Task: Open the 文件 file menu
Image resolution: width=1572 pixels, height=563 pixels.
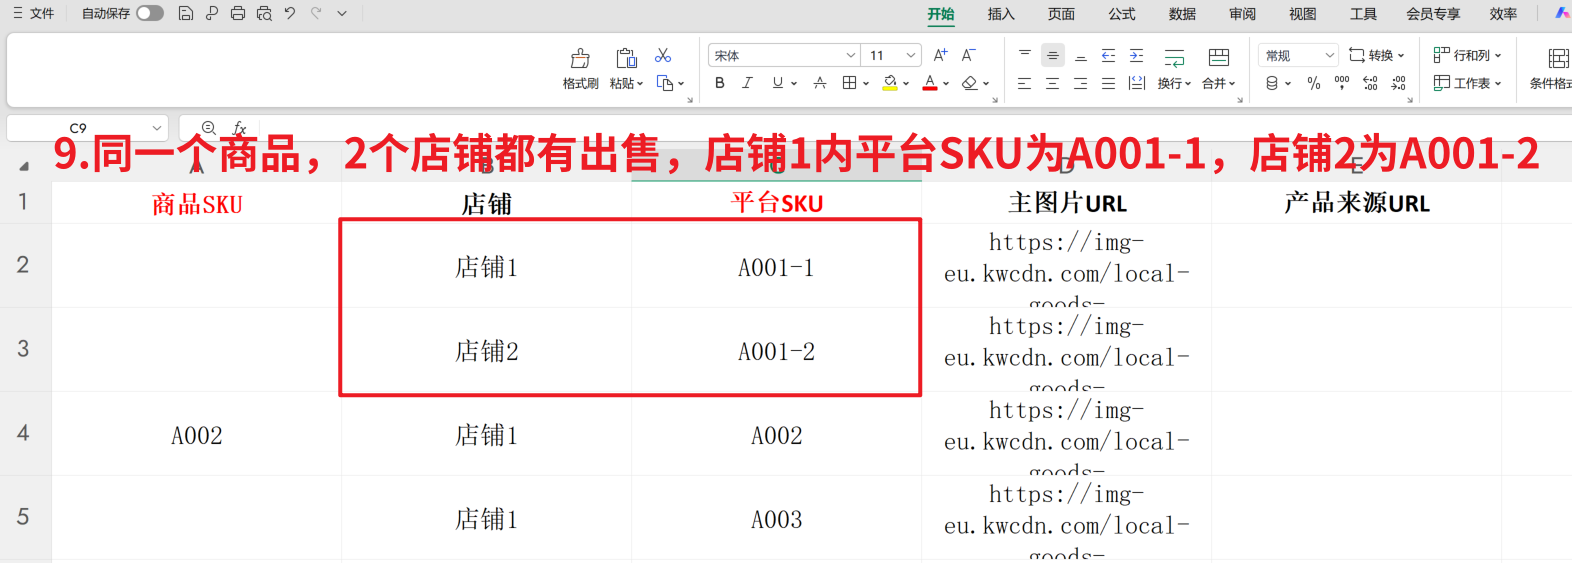Action: (34, 14)
